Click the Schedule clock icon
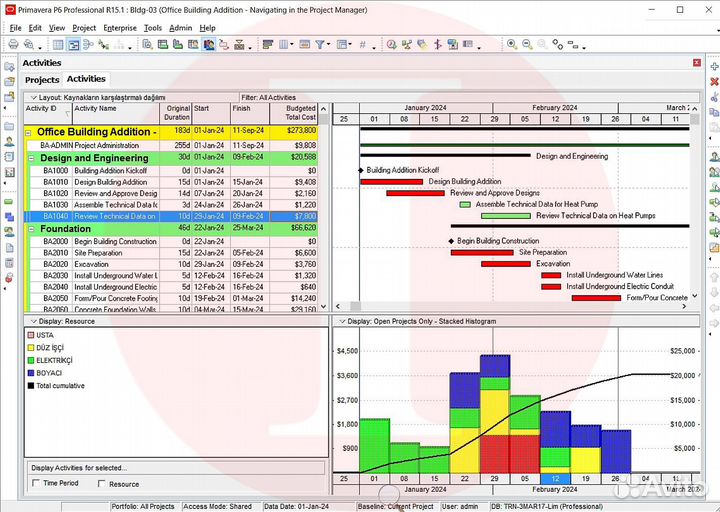This screenshot has height=512, width=720. (x=391, y=45)
